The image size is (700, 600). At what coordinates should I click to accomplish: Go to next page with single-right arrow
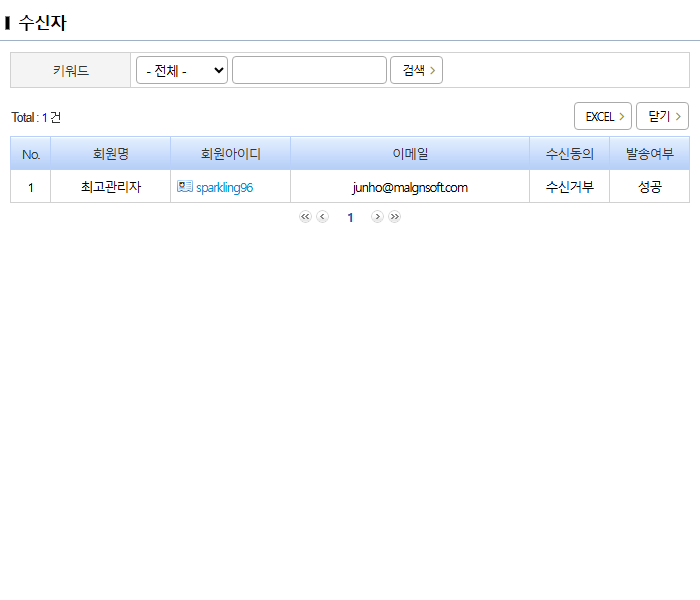pyautogui.click(x=377, y=217)
